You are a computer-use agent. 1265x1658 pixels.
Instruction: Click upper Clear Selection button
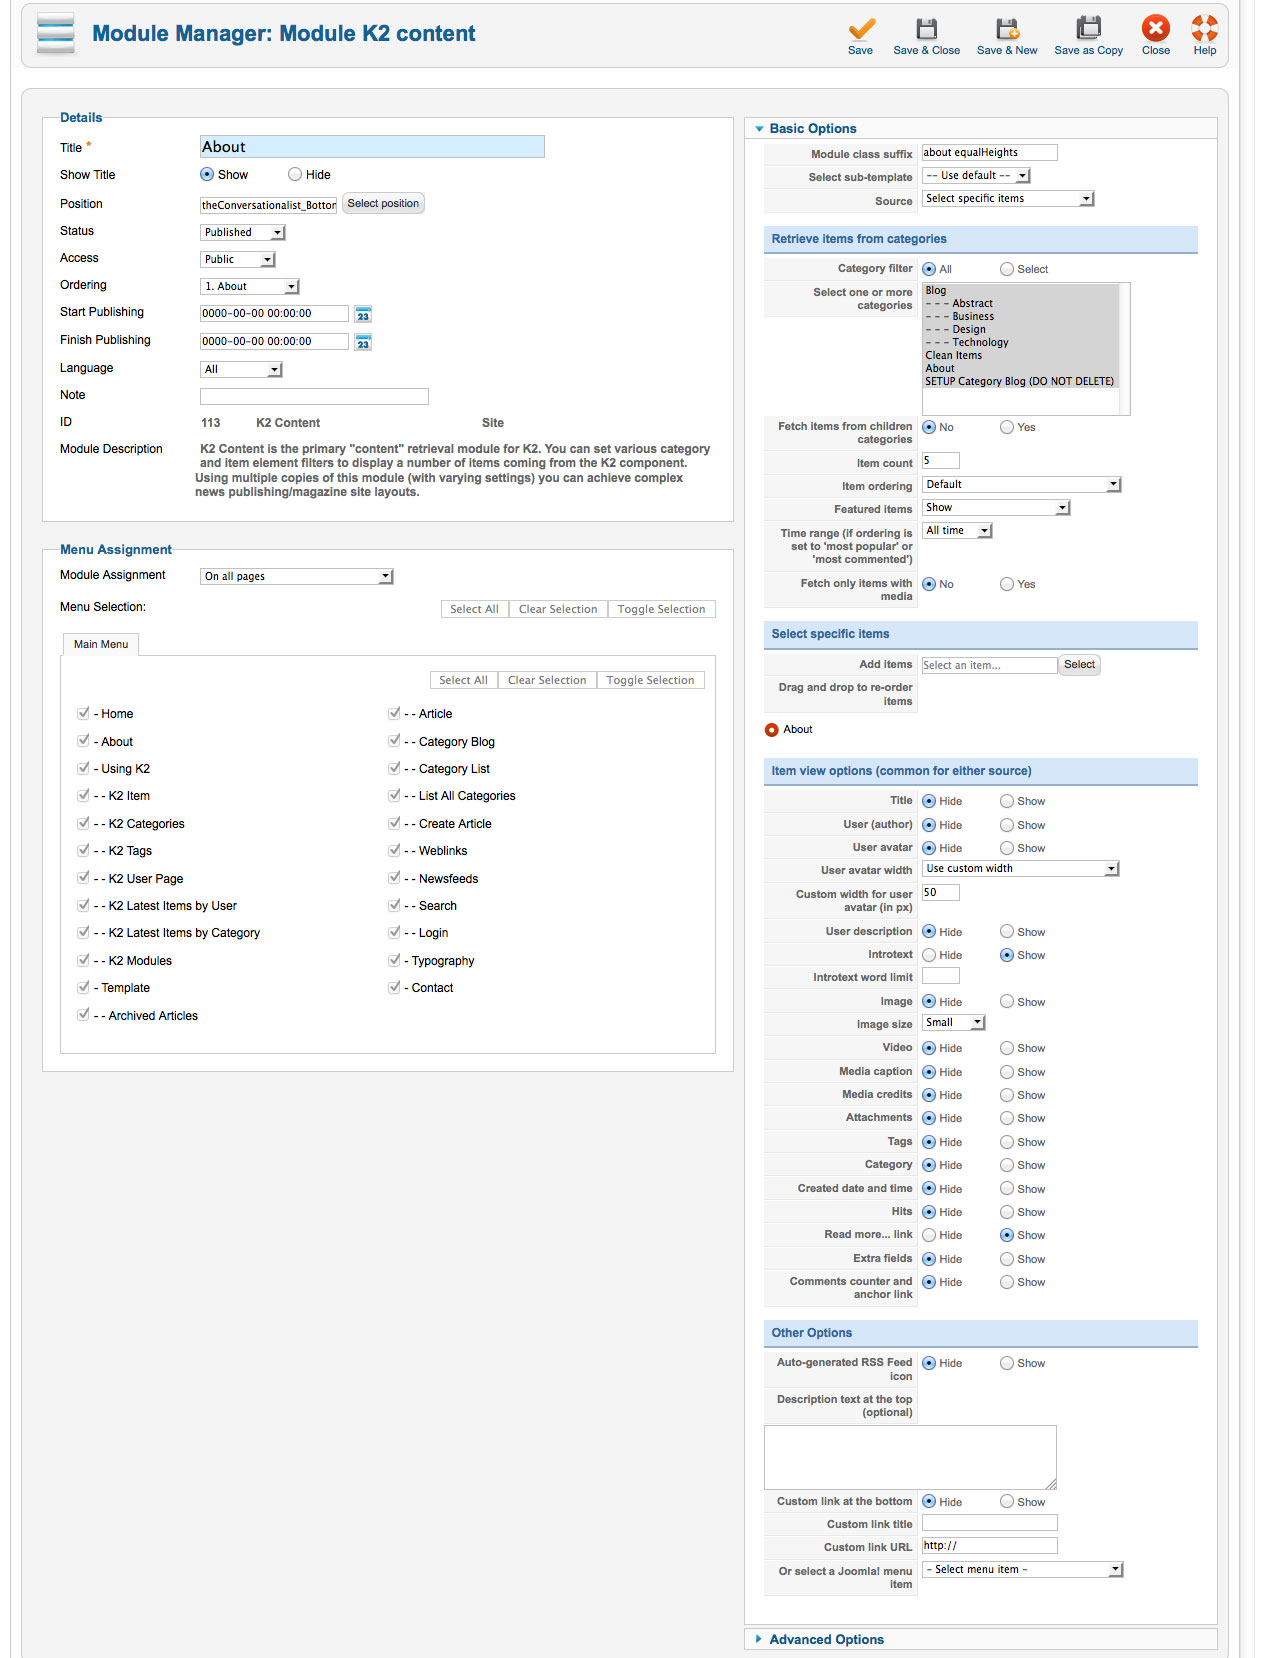(x=558, y=609)
